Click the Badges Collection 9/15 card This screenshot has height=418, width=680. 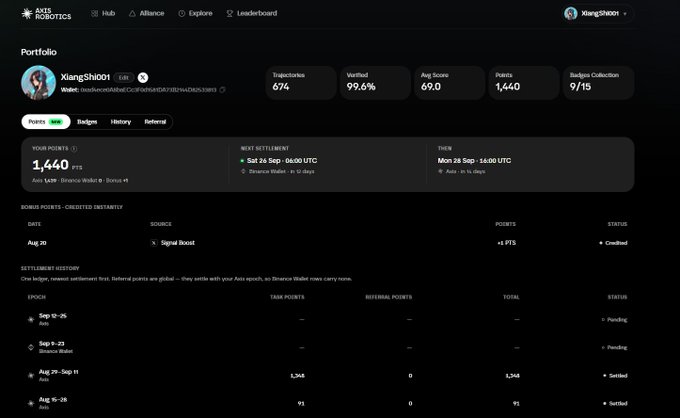(598, 83)
